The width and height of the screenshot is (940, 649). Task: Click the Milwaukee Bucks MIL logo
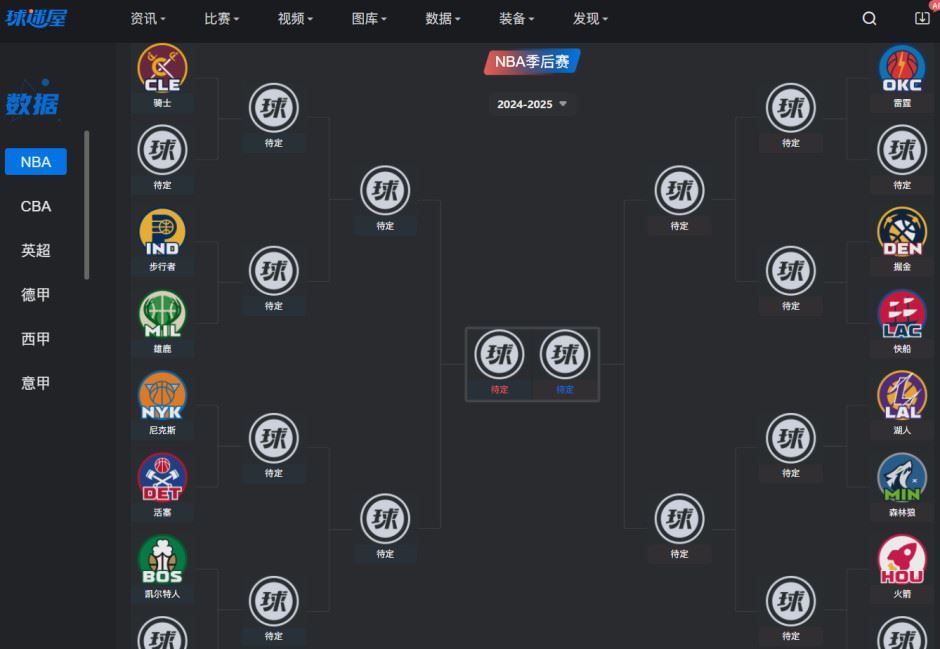point(162,314)
